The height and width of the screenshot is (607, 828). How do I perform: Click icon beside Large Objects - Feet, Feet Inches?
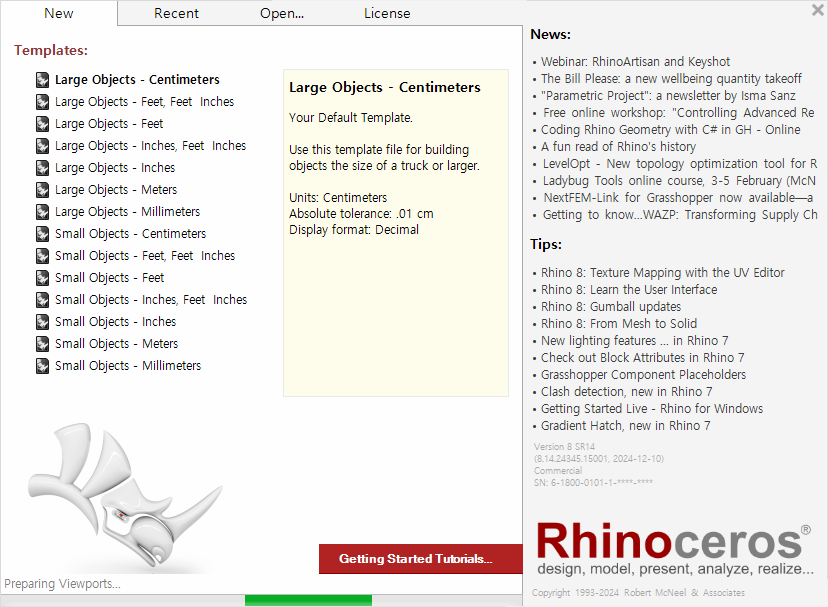42,102
